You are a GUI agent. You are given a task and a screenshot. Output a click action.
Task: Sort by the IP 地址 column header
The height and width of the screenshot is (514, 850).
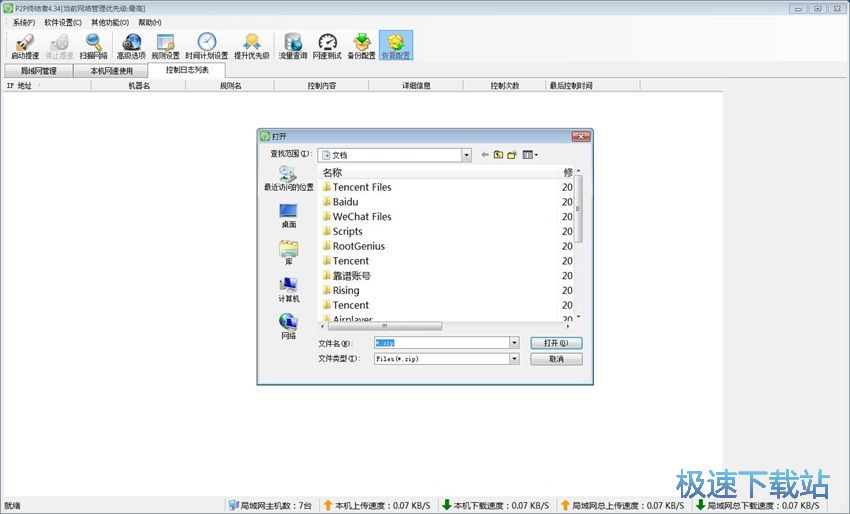(47, 86)
